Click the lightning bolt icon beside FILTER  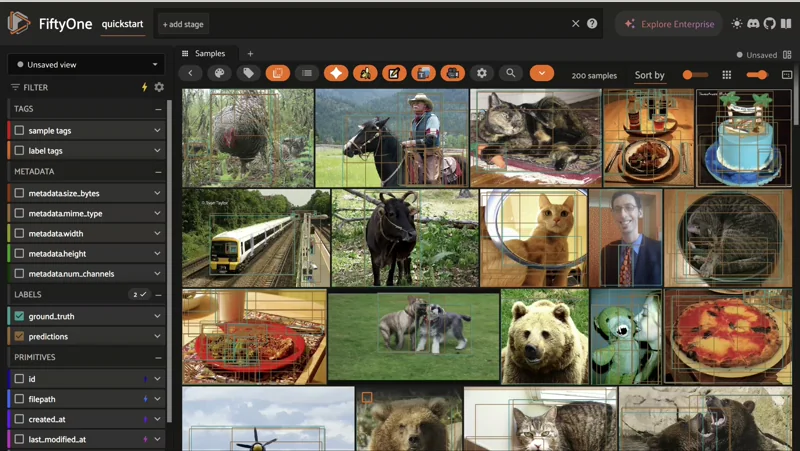[x=144, y=88]
